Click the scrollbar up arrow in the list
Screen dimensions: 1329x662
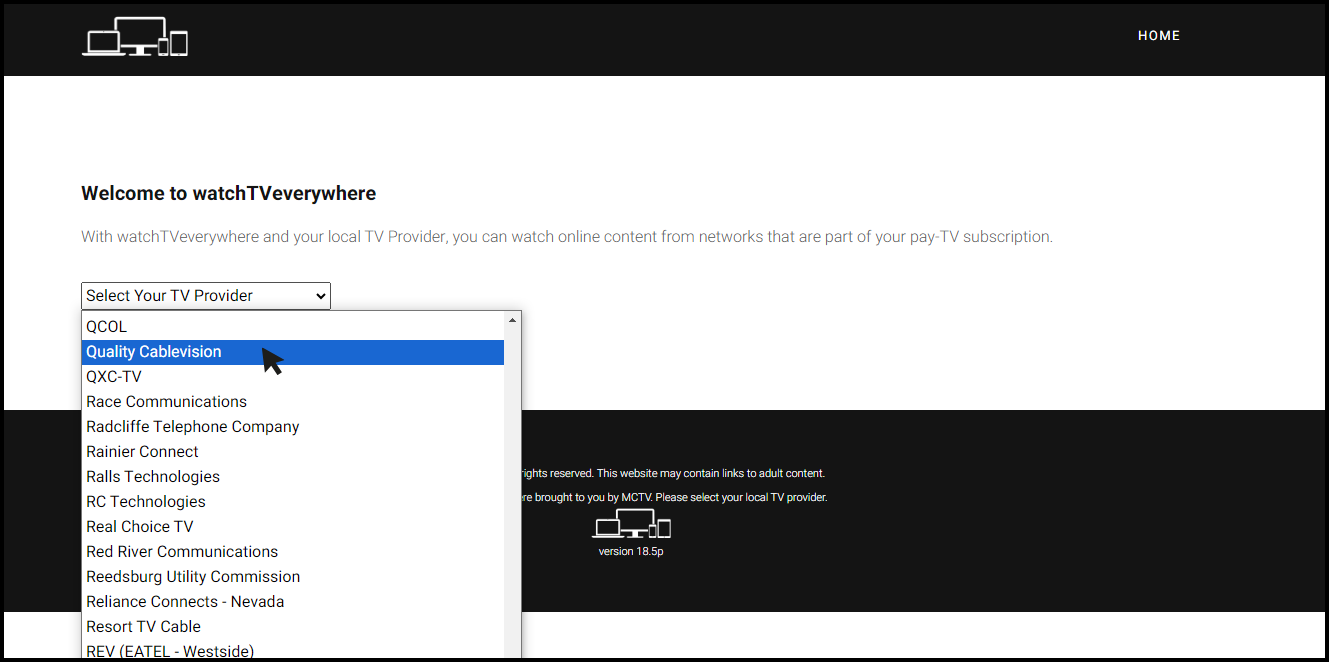[x=512, y=318]
